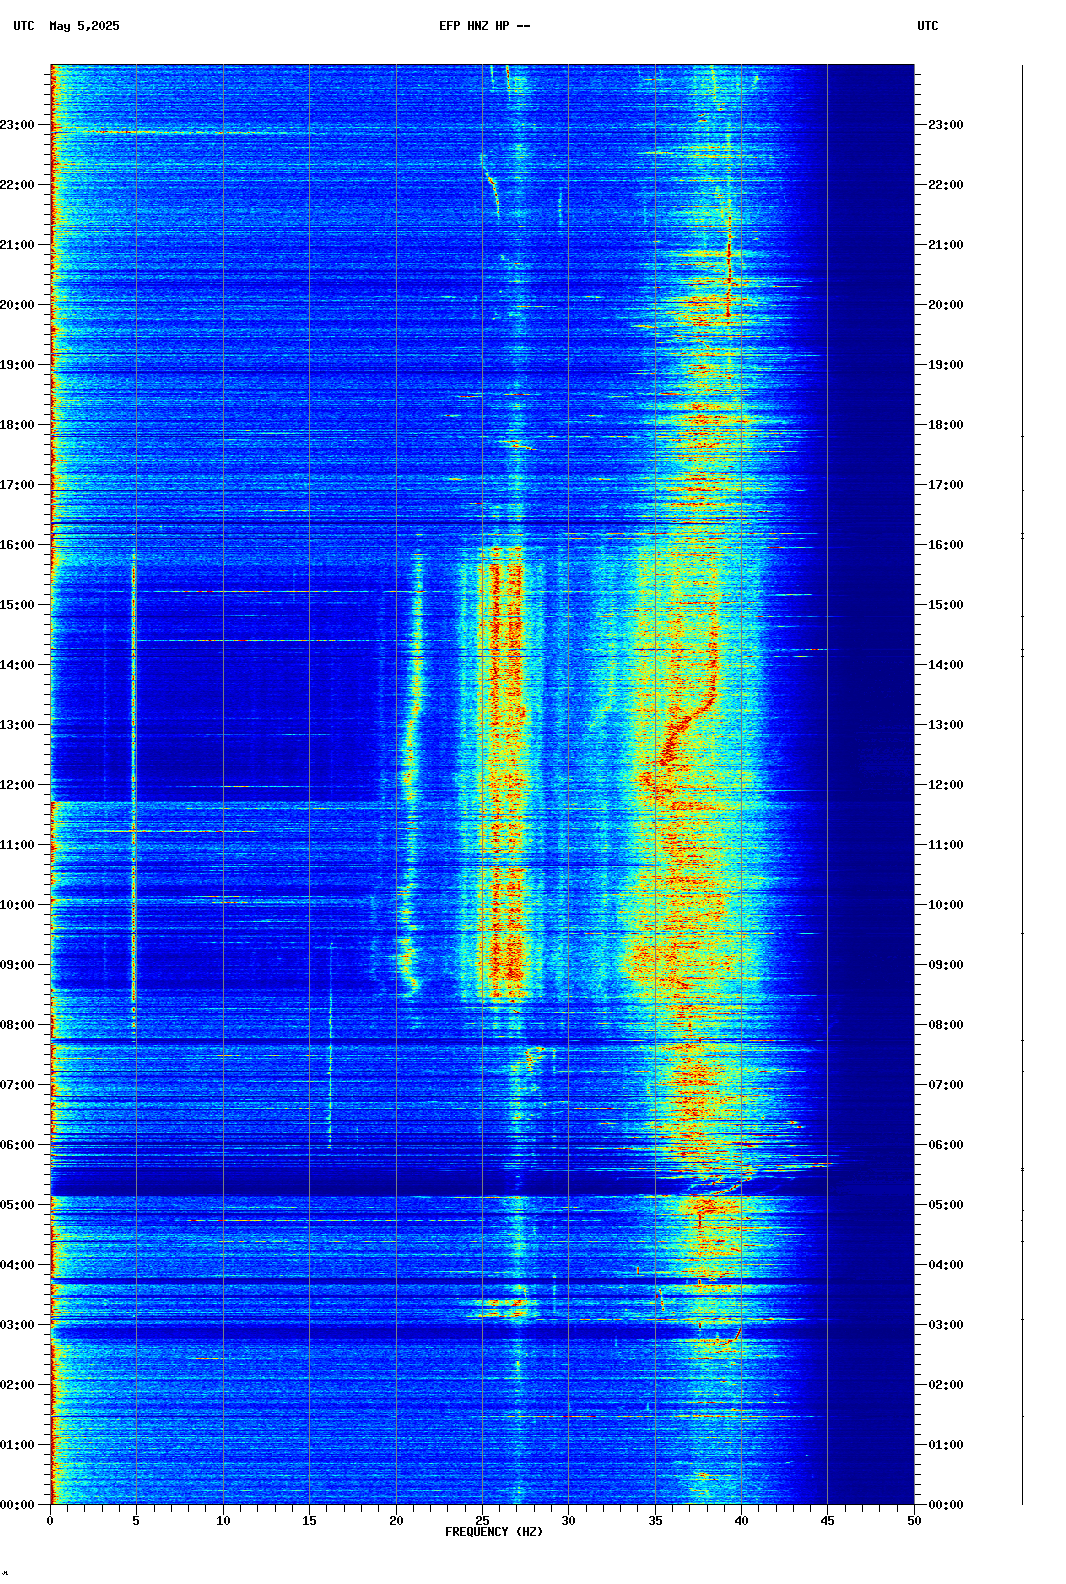The width and height of the screenshot is (1066, 1584).
Task: Click the 10 Hz frequency tick label
Action: 223,1521
